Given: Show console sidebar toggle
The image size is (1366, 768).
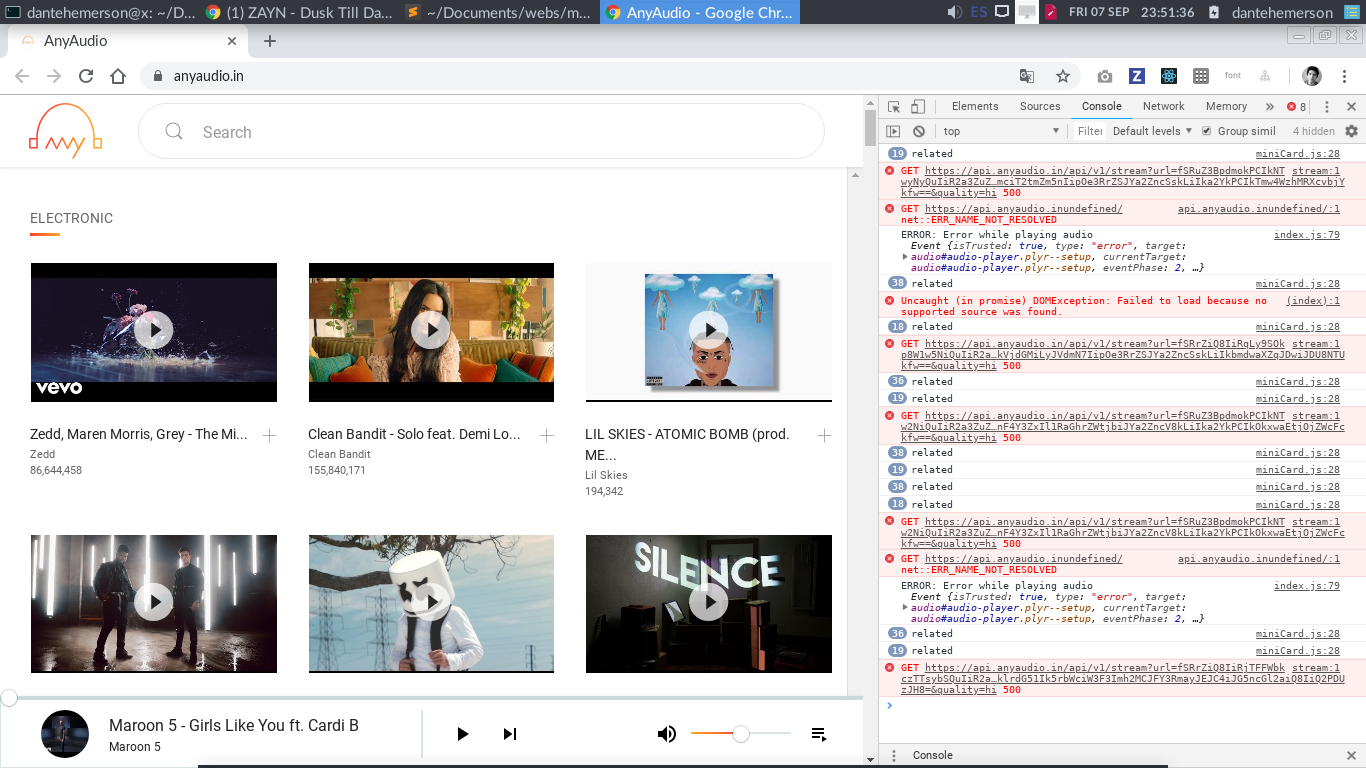Looking at the screenshot, I should point(893,131).
